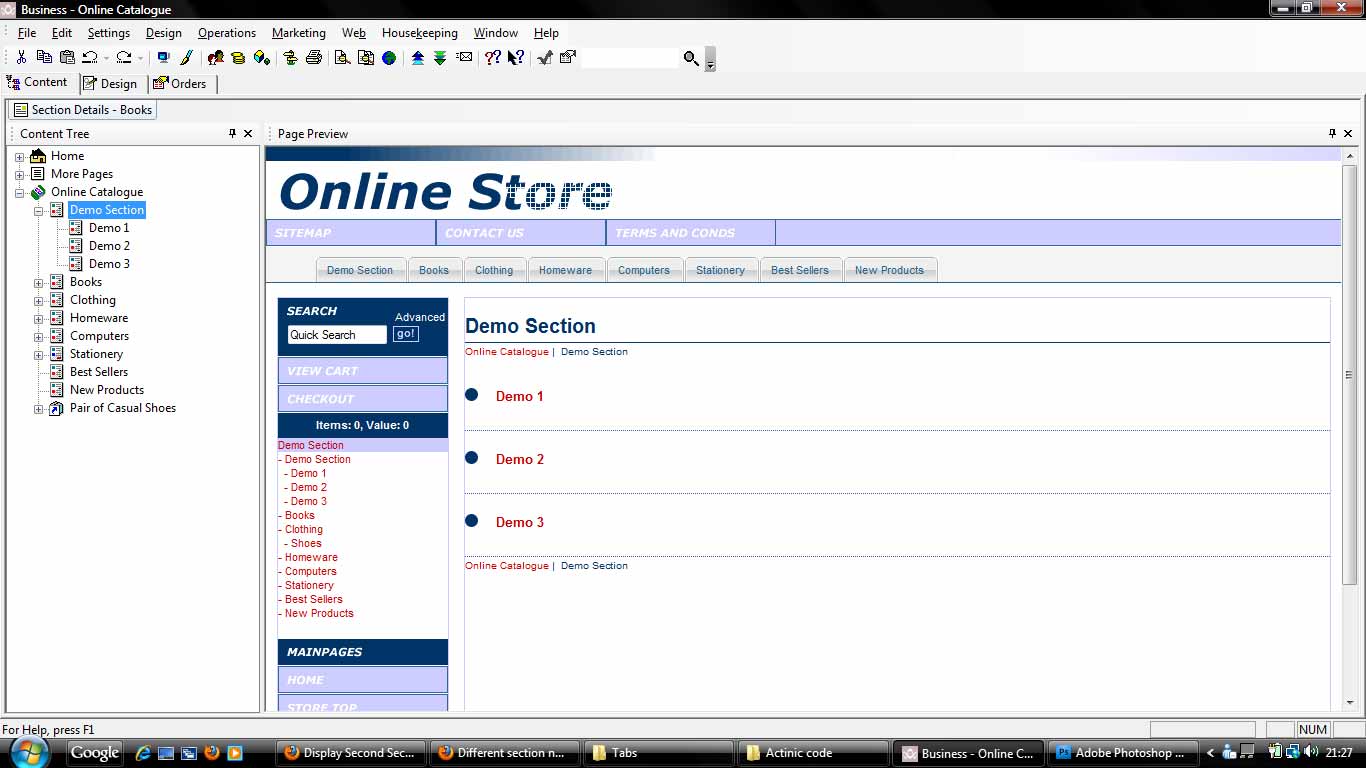Screen dimensions: 1366x768
Task: Open Adobe Photoshop from the taskbar
Action: coord(1120,753)
